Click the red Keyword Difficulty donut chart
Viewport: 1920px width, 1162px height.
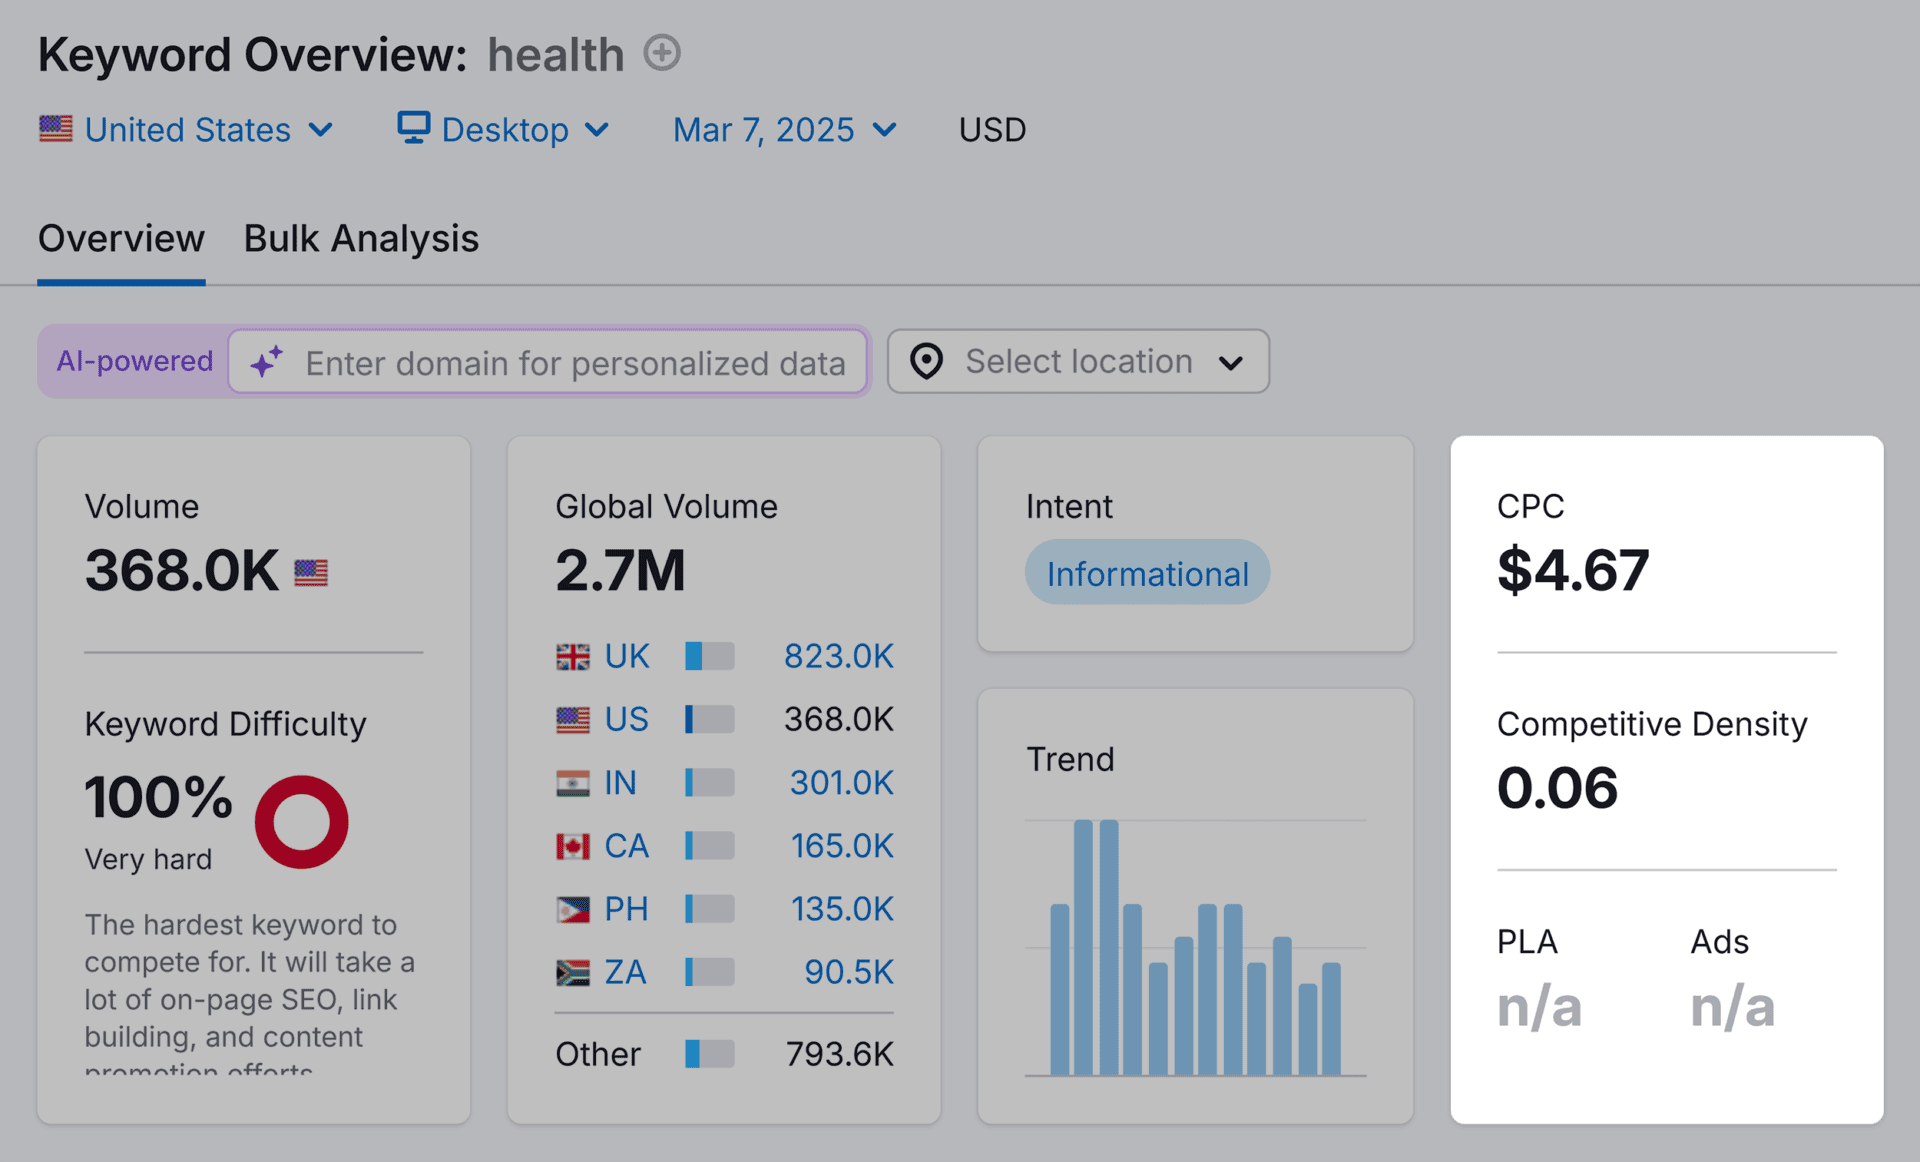click(x=301, y=822)
